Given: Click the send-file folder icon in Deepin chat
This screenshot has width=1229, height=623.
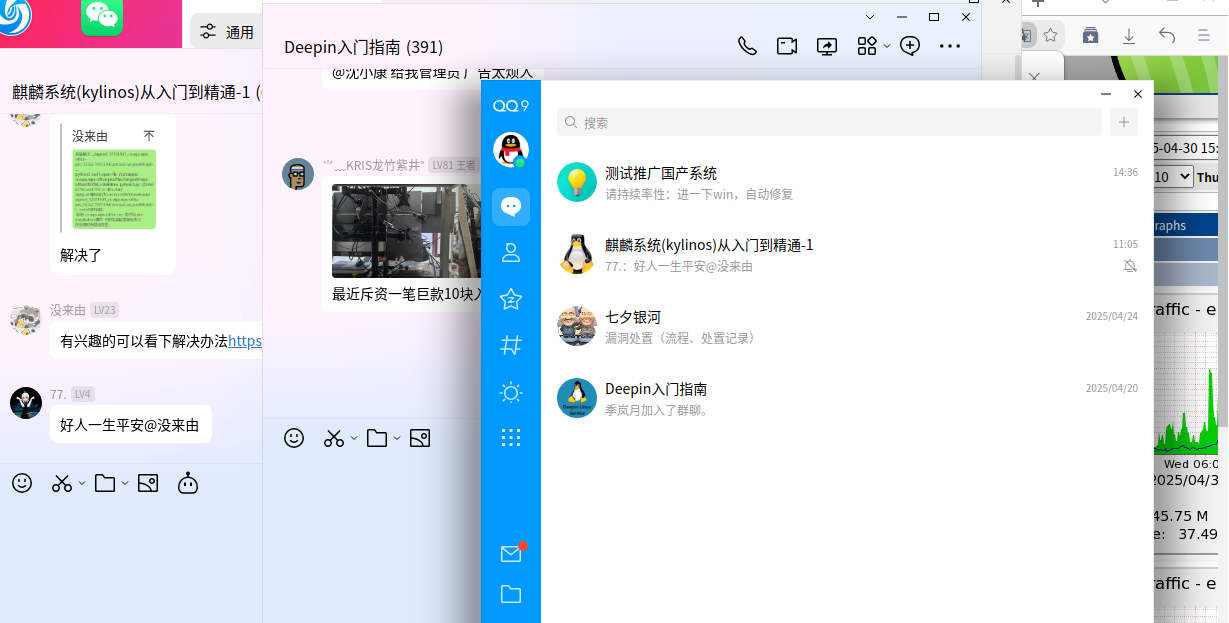Looking at the screenshot, I should [377, 438].
